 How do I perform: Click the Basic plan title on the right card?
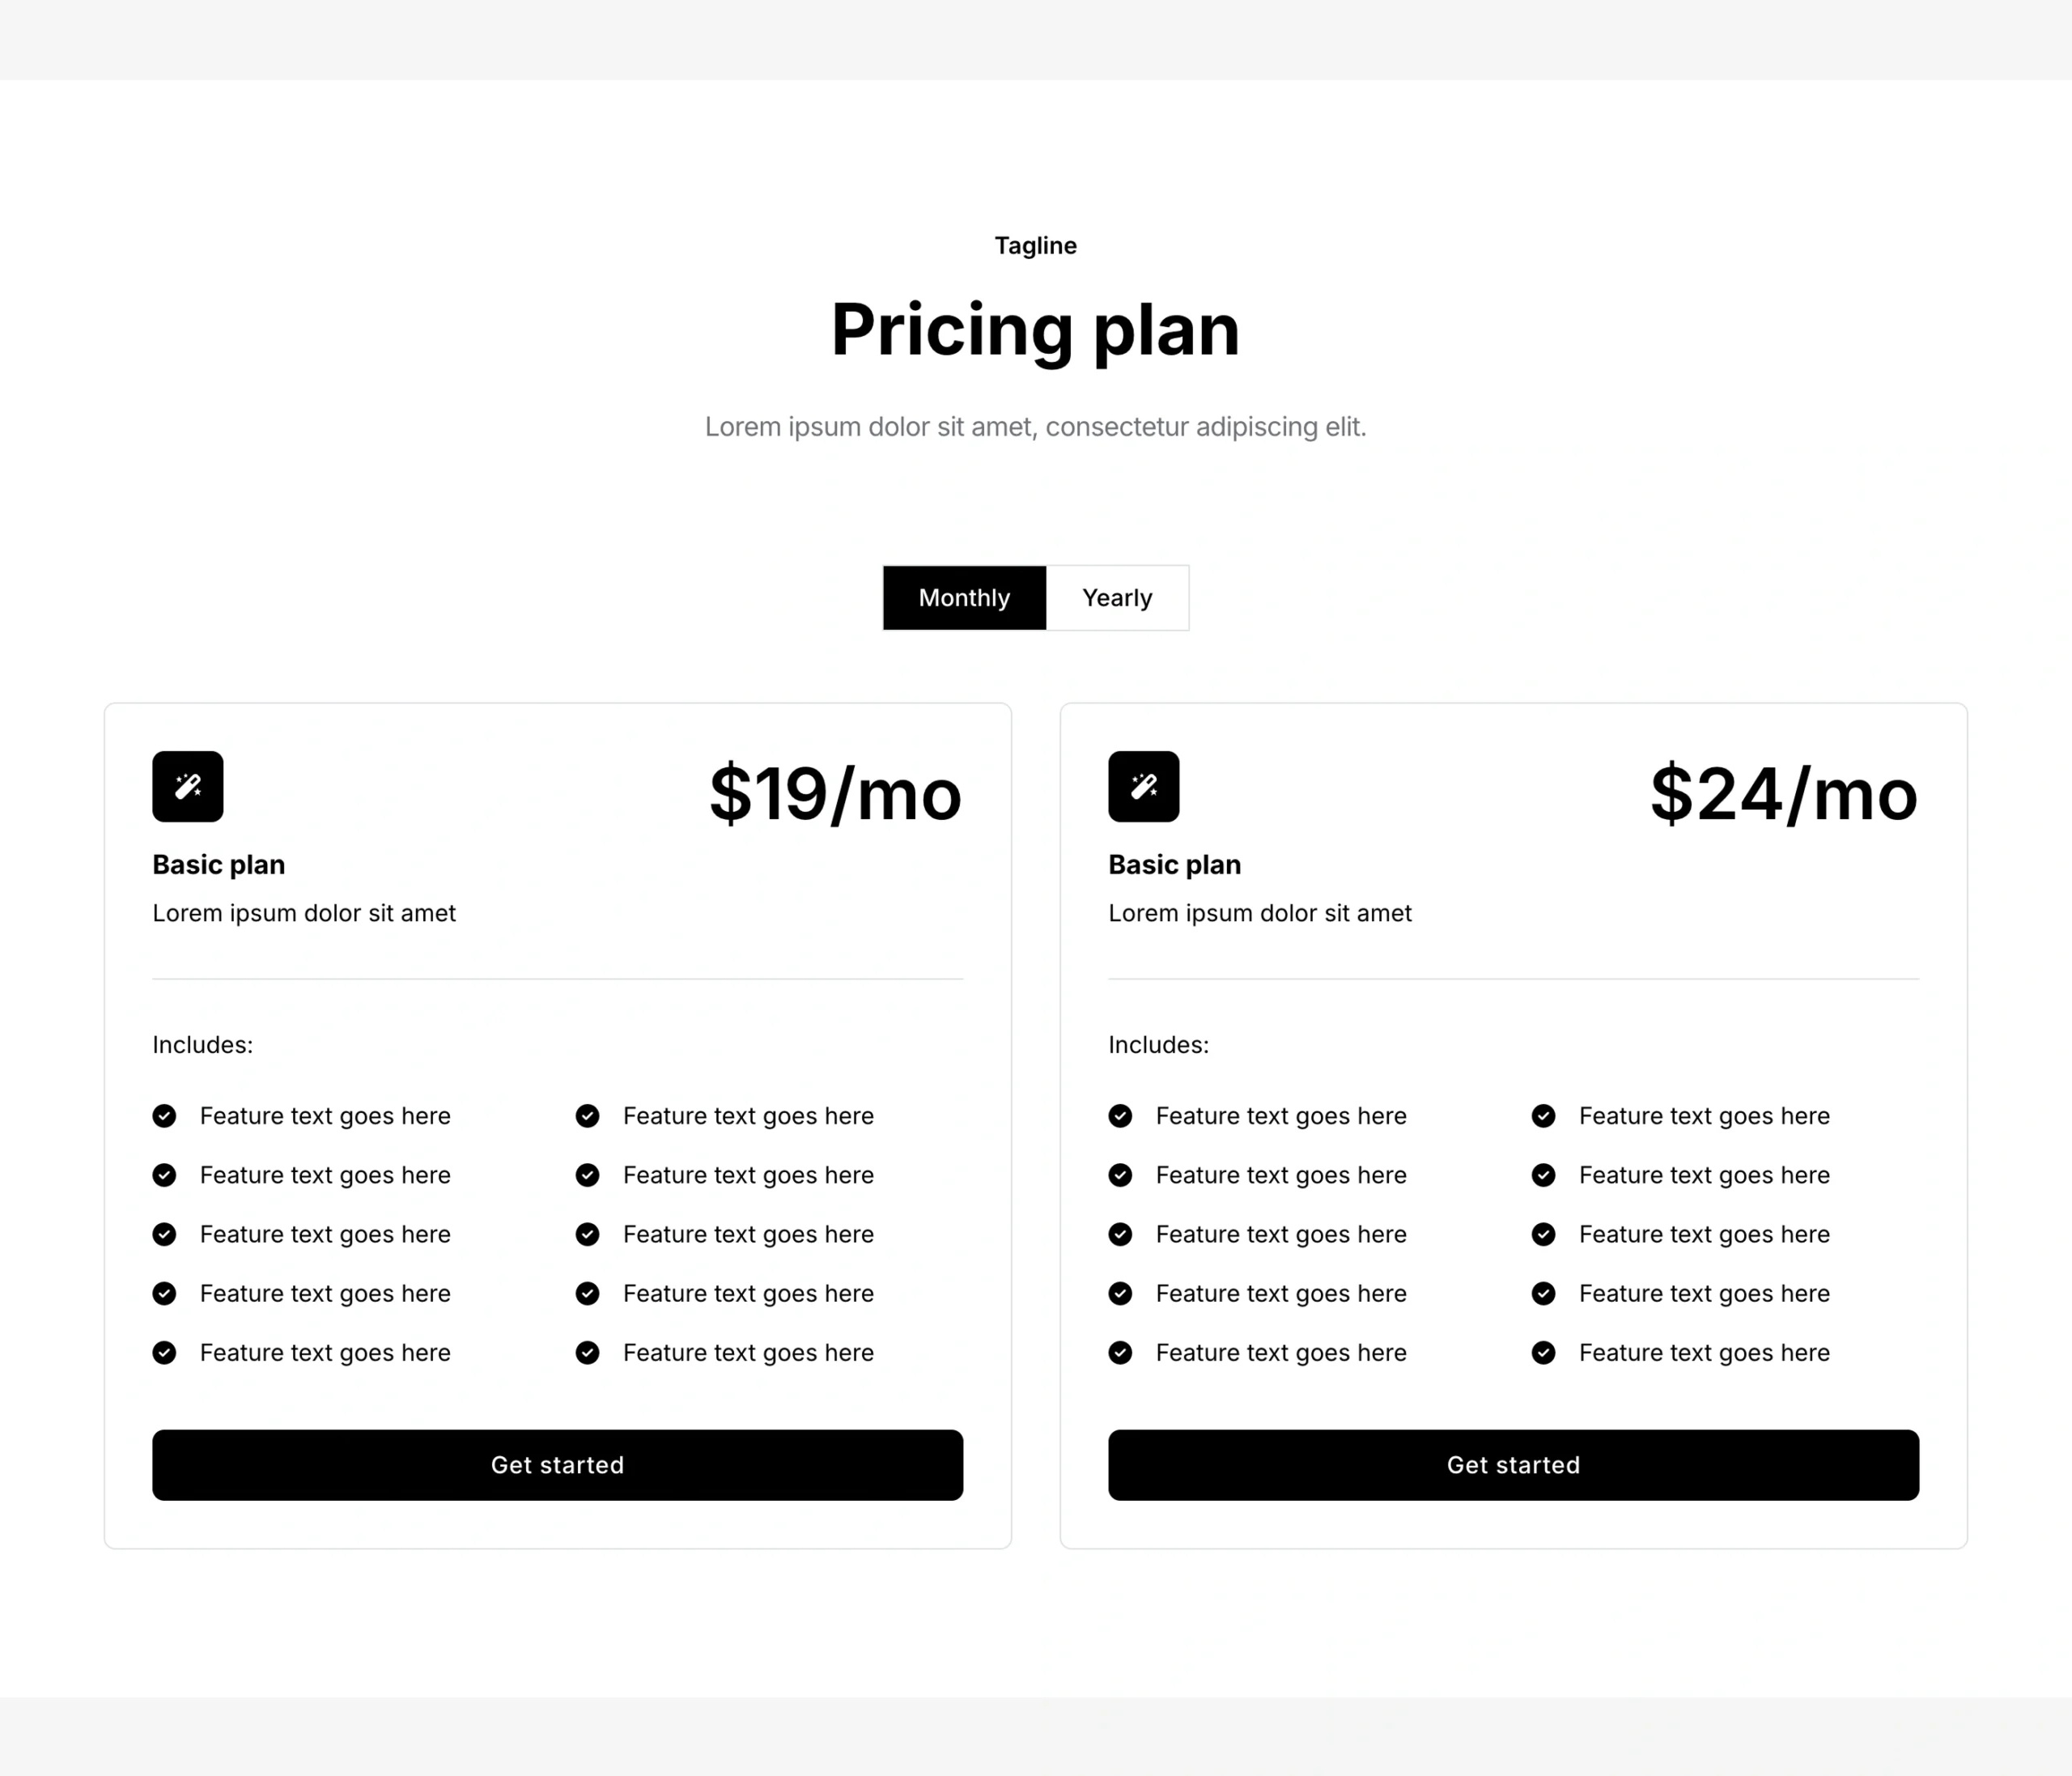tap(1174, 864)
